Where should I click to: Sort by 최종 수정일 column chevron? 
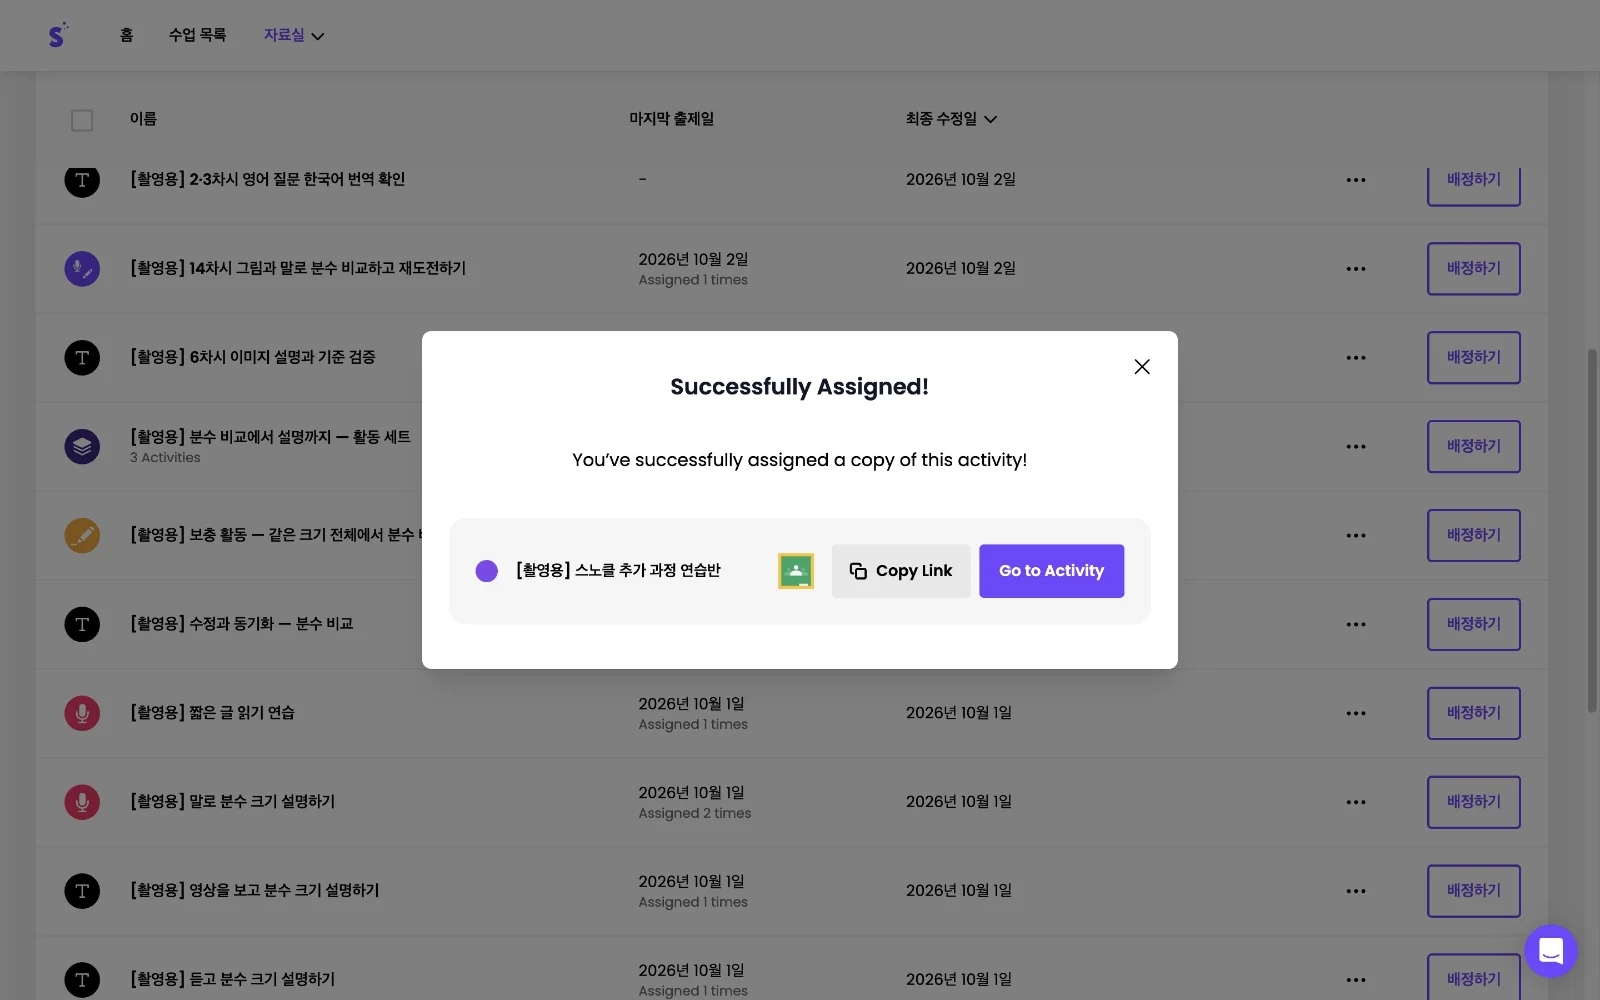(990, 119)
